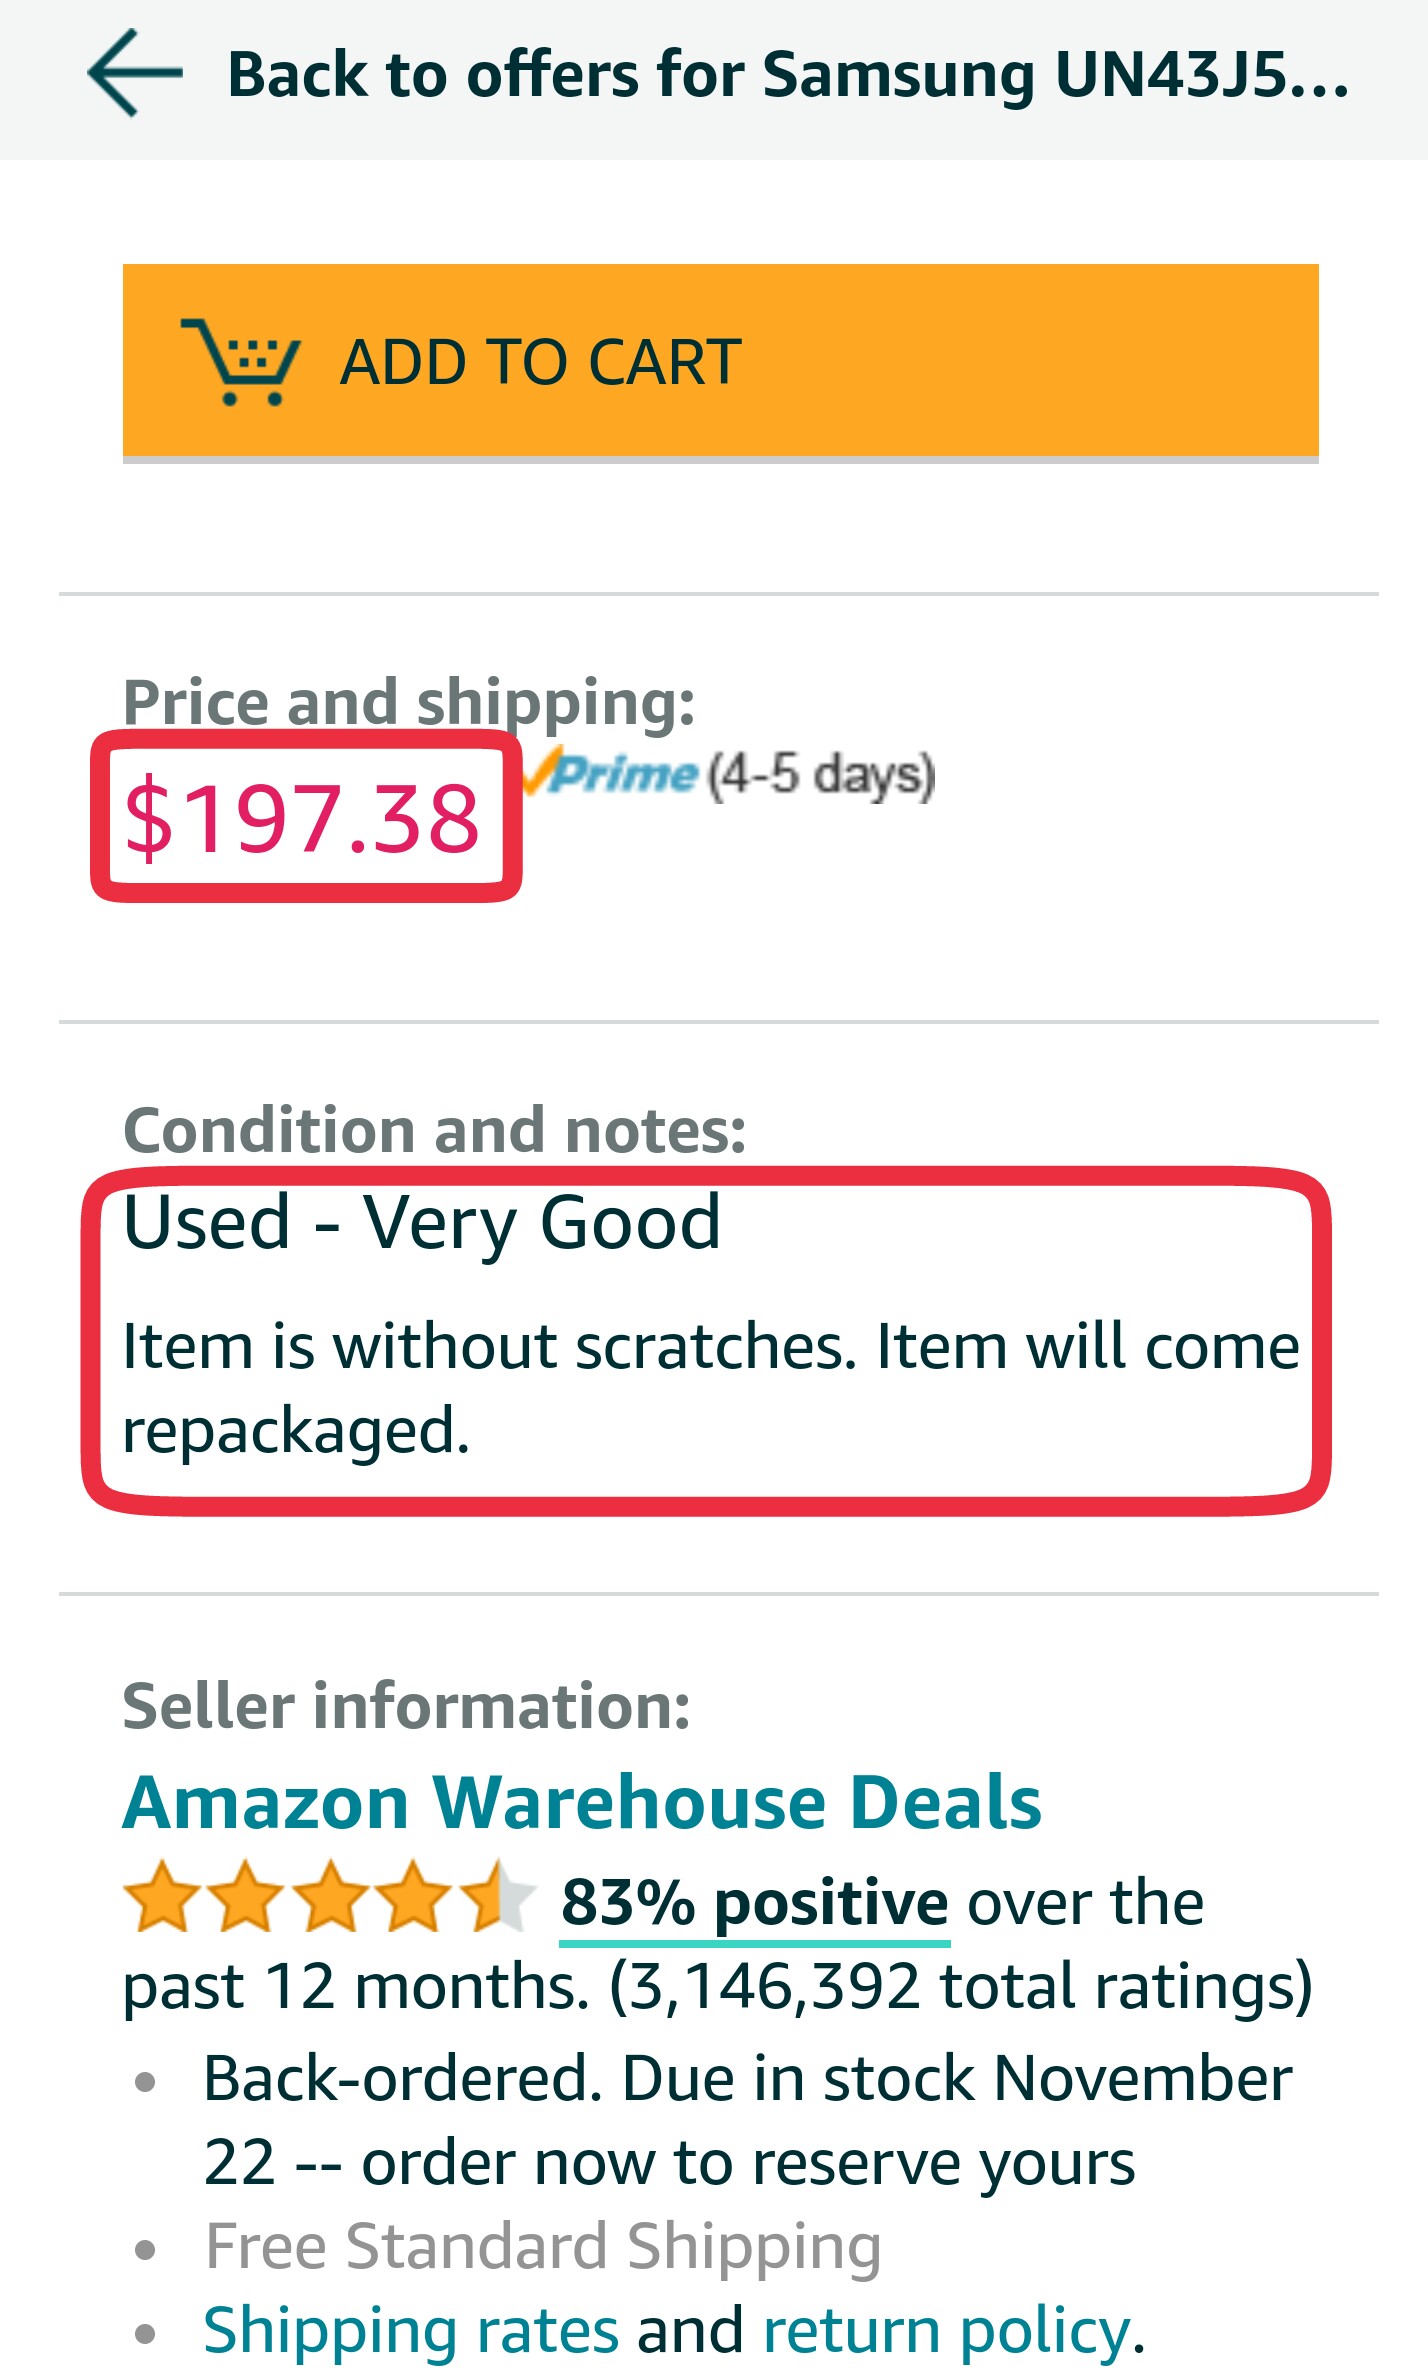Open Amazon Warehouse Deals seller page

(582, 1802)
